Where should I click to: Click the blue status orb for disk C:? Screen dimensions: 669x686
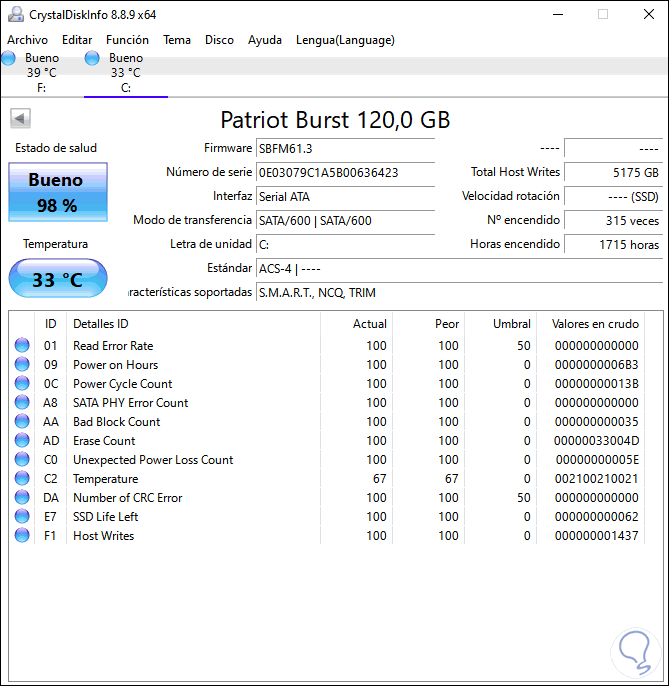point(92,58)
